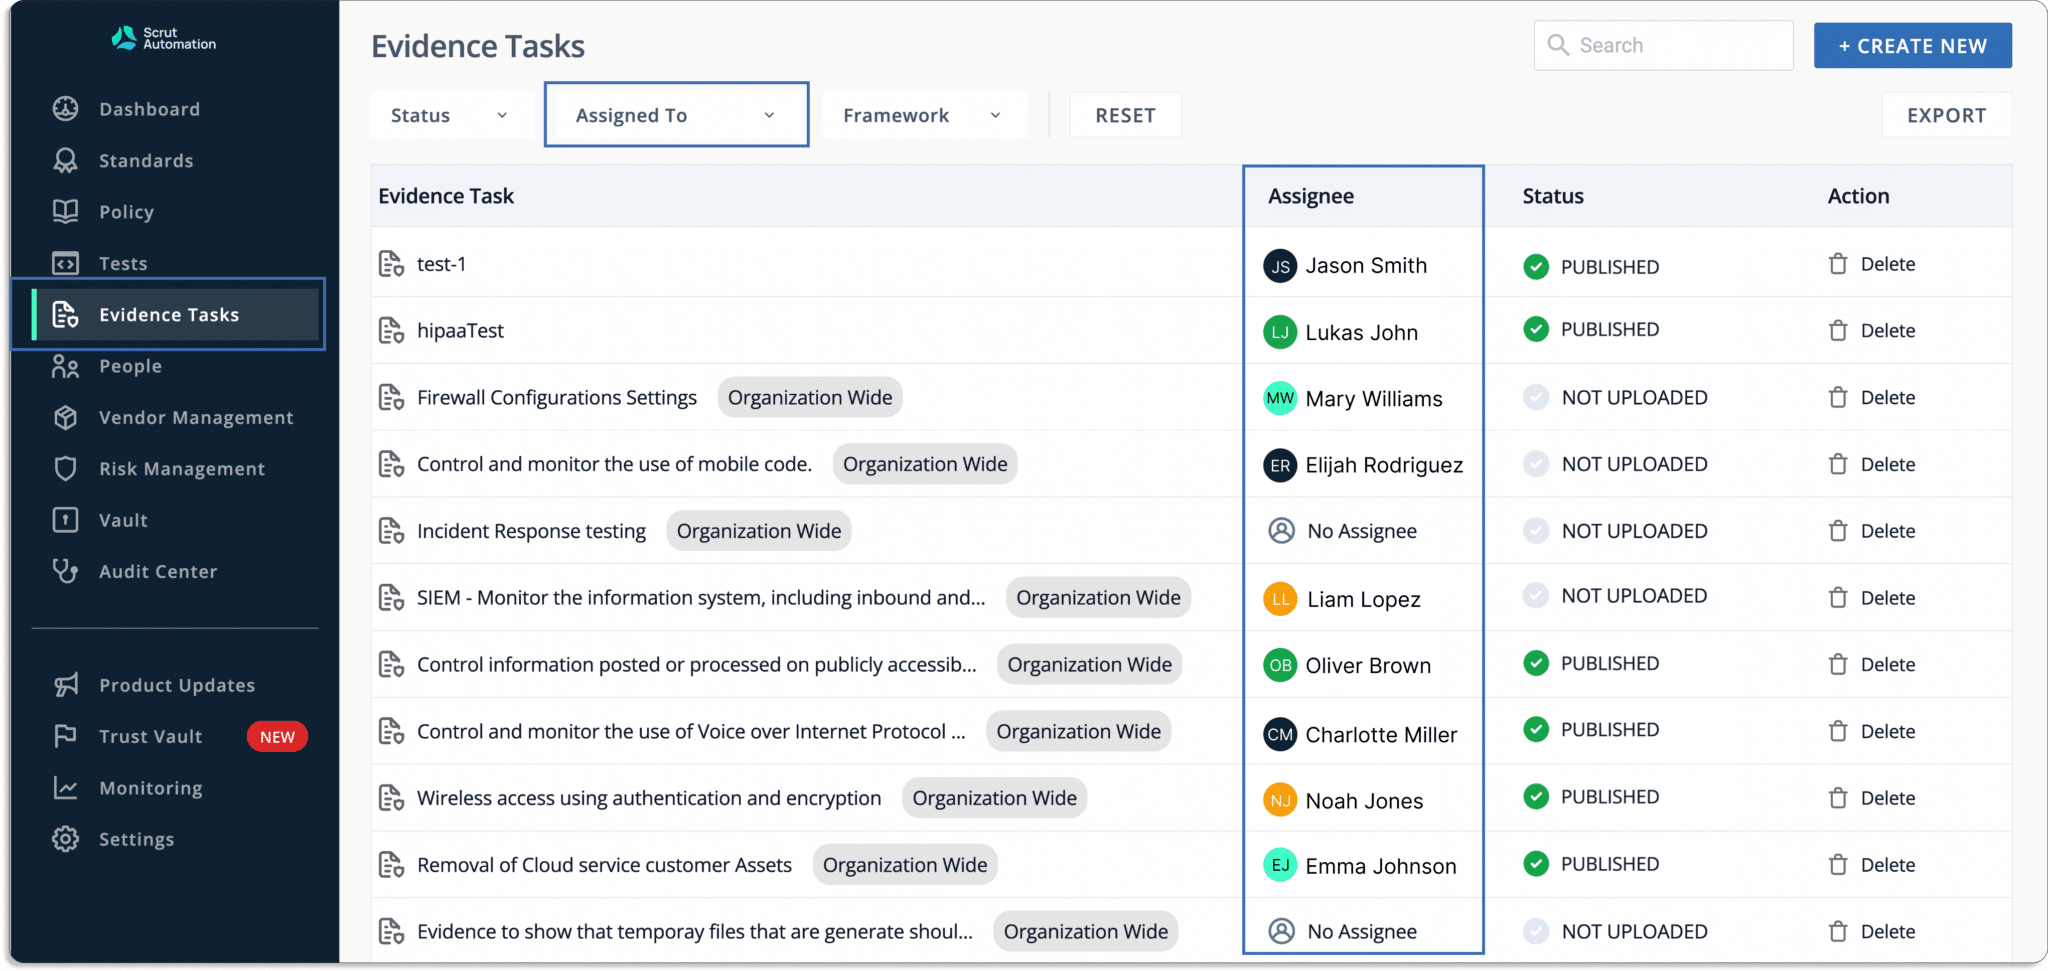Click the JS avatar for Jason Smith
2048x971 pixels.
1280,266
